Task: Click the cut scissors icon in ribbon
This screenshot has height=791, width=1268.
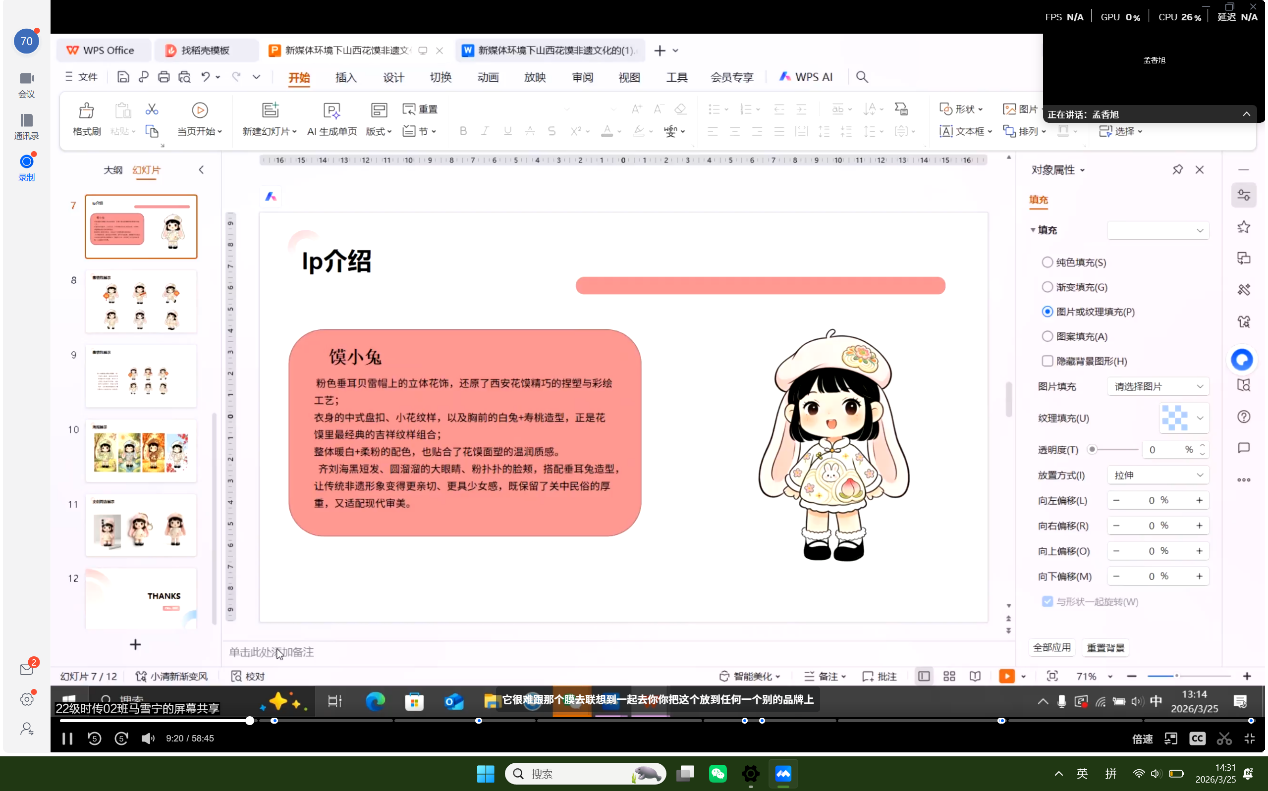Action: [x=152, y=109]
